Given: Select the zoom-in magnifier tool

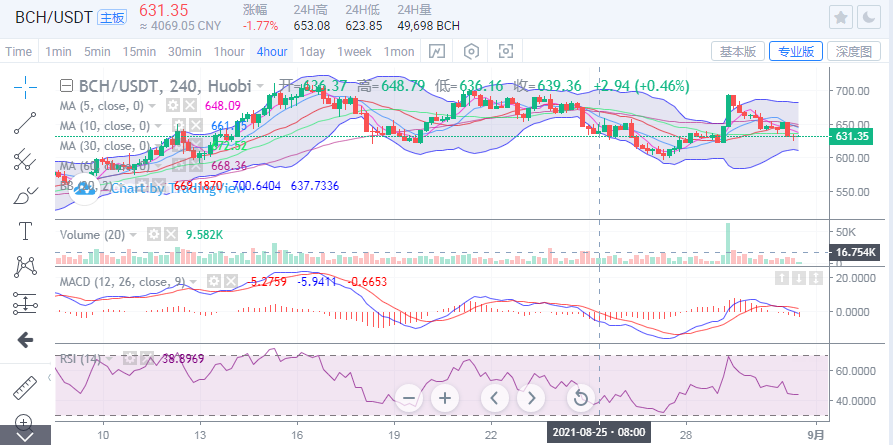Looking at the screenshot, I should (x=23, y=423).
